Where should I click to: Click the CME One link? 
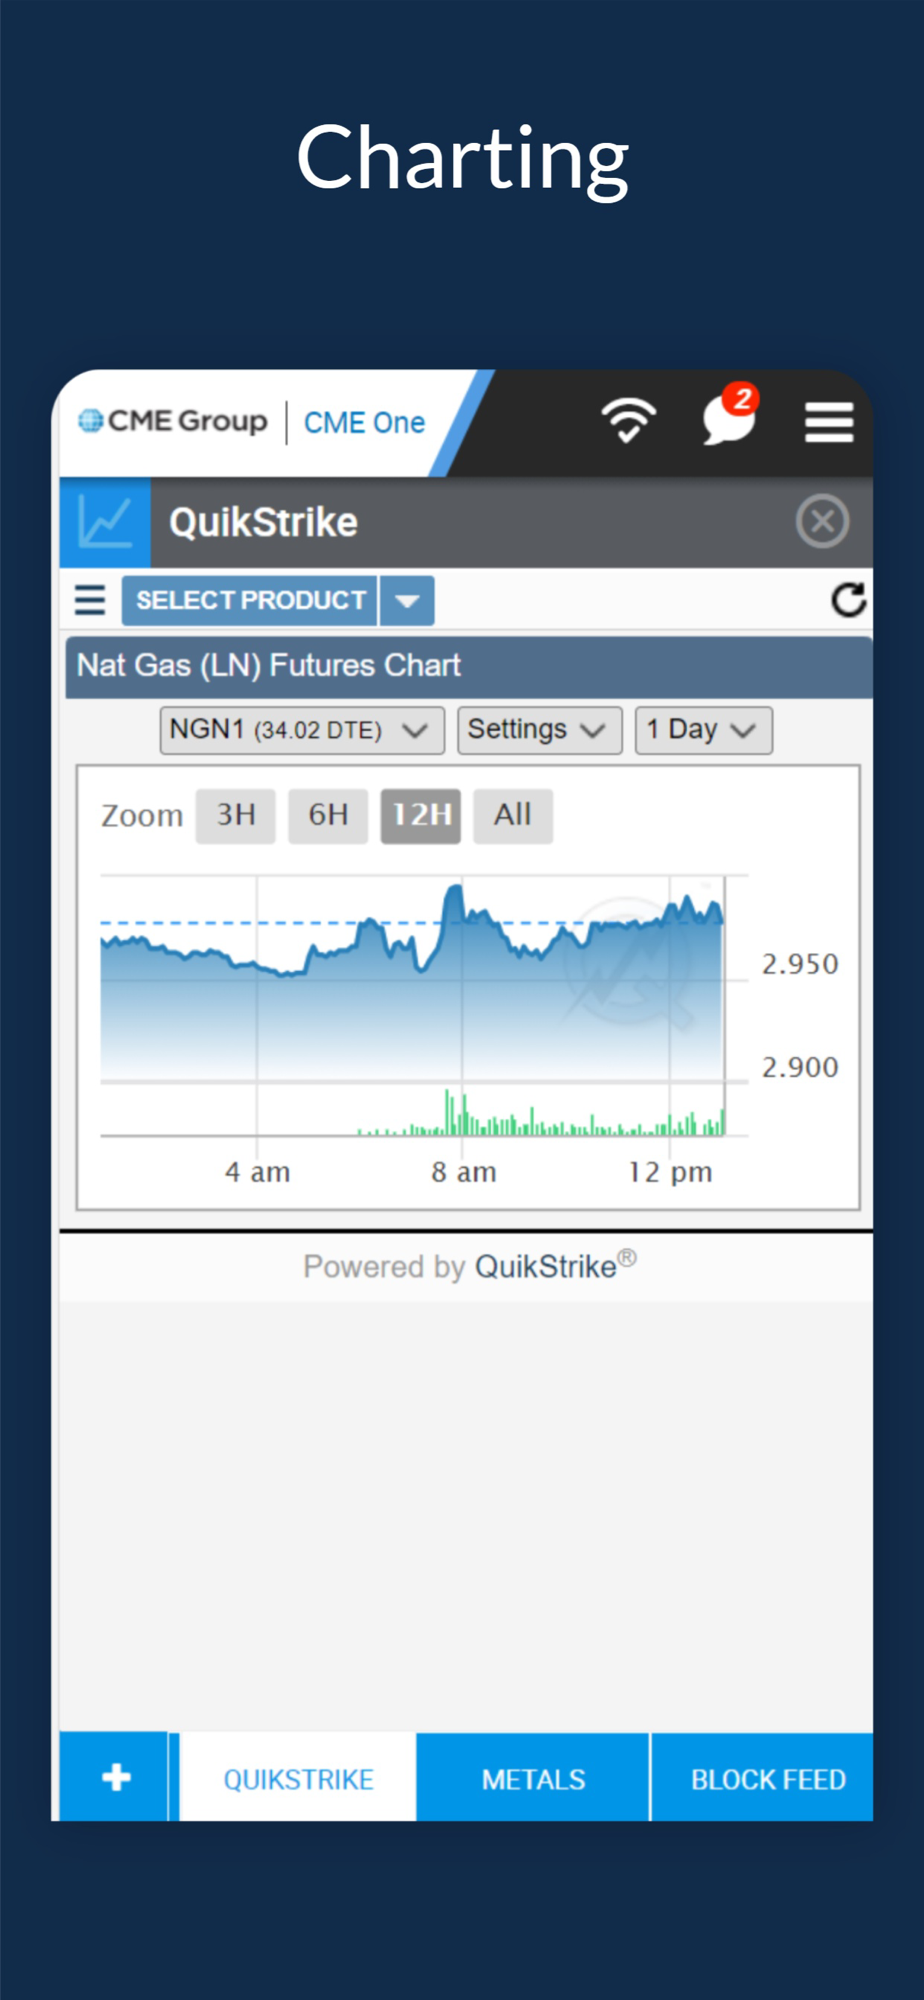click(364, 423)
